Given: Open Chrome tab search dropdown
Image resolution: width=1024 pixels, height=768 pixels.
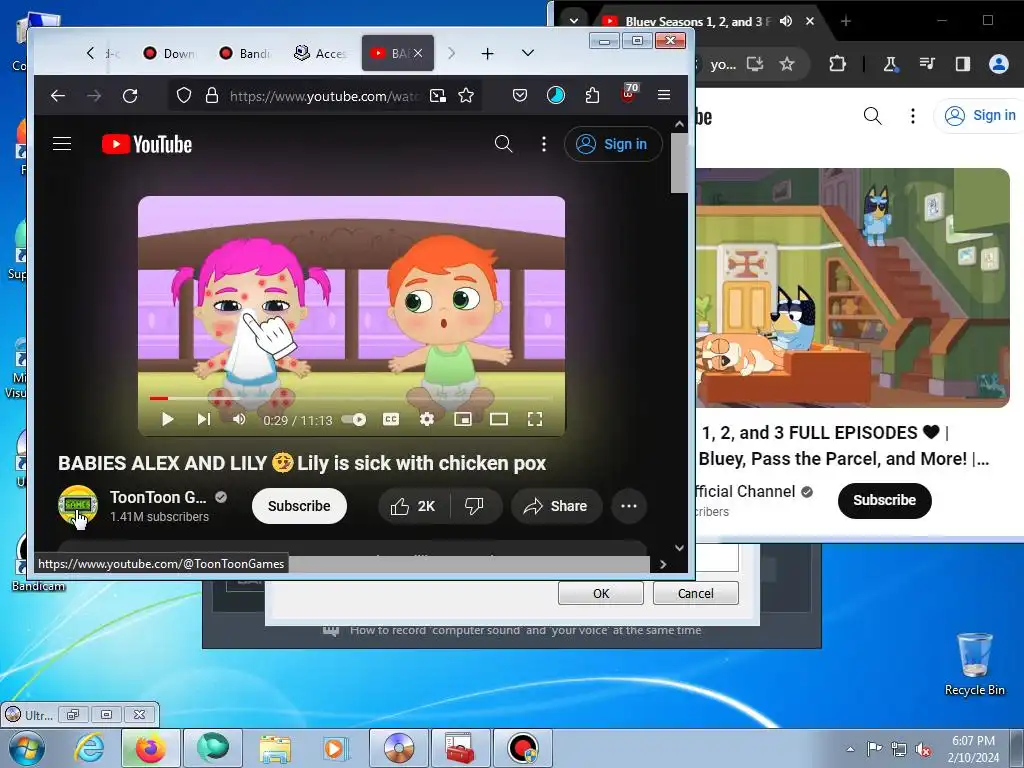Looking at the screenshot, I should pos(574,21).
